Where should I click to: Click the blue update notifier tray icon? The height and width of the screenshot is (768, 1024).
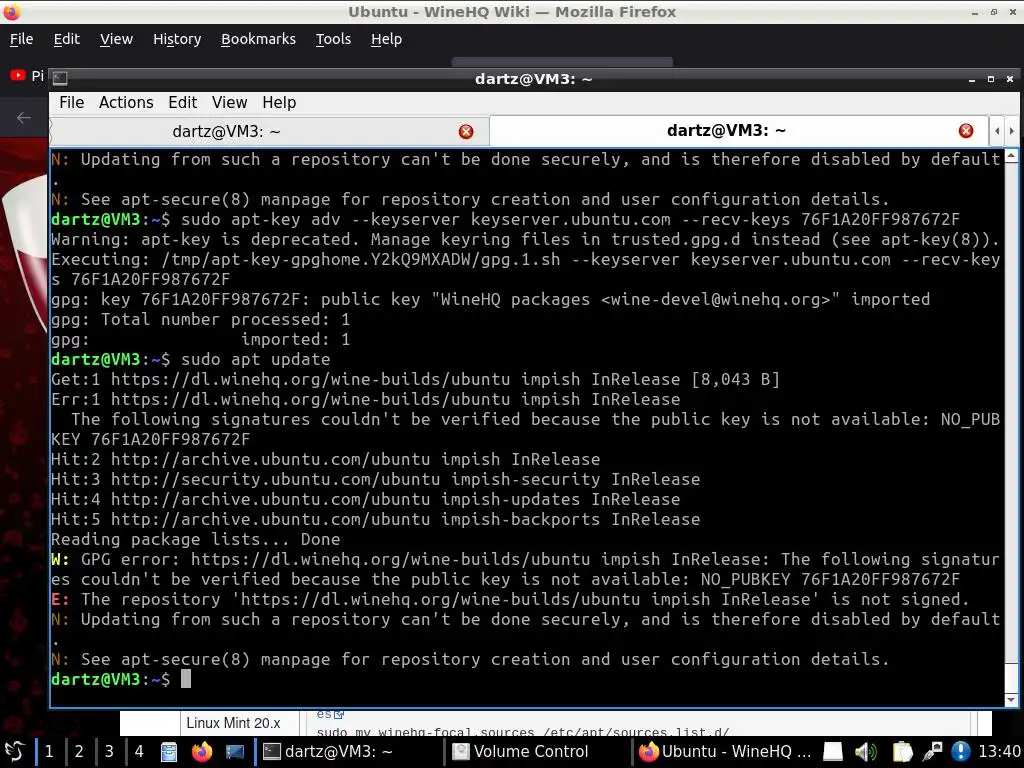point(960,752)
